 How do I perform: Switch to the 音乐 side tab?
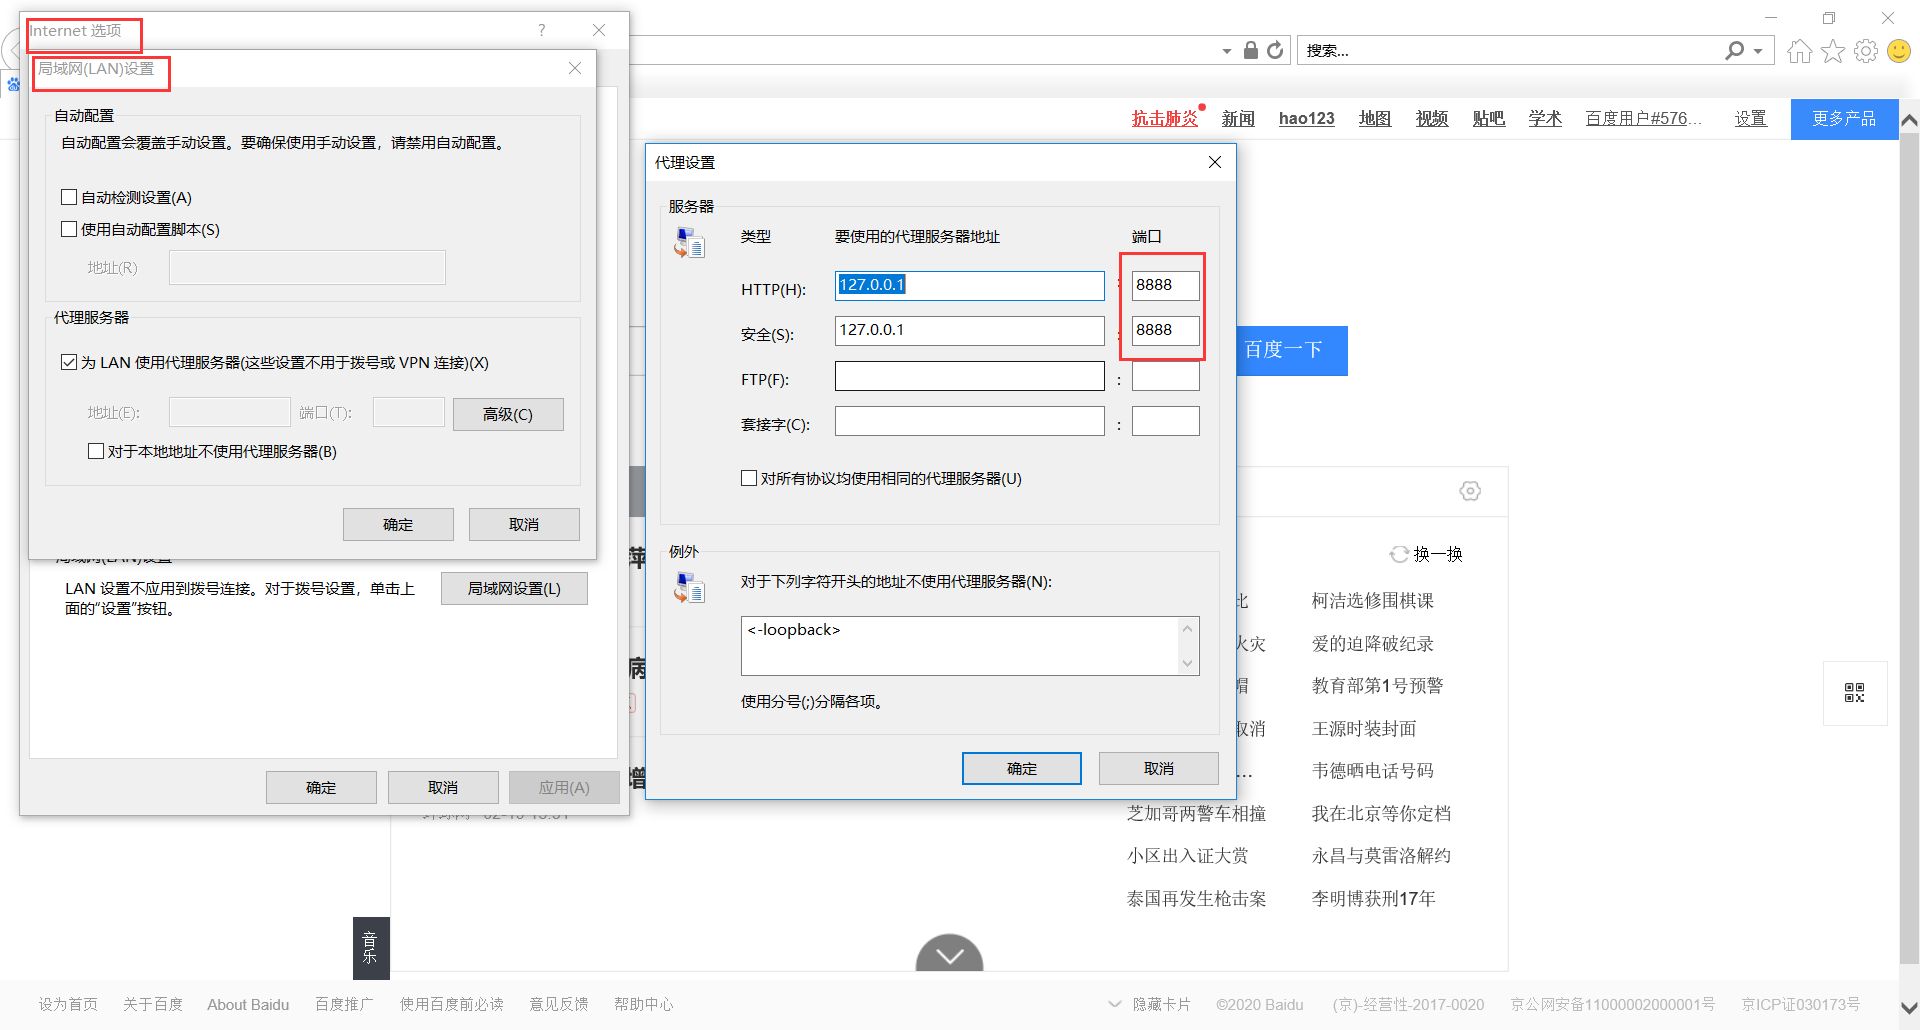point(370,948)
